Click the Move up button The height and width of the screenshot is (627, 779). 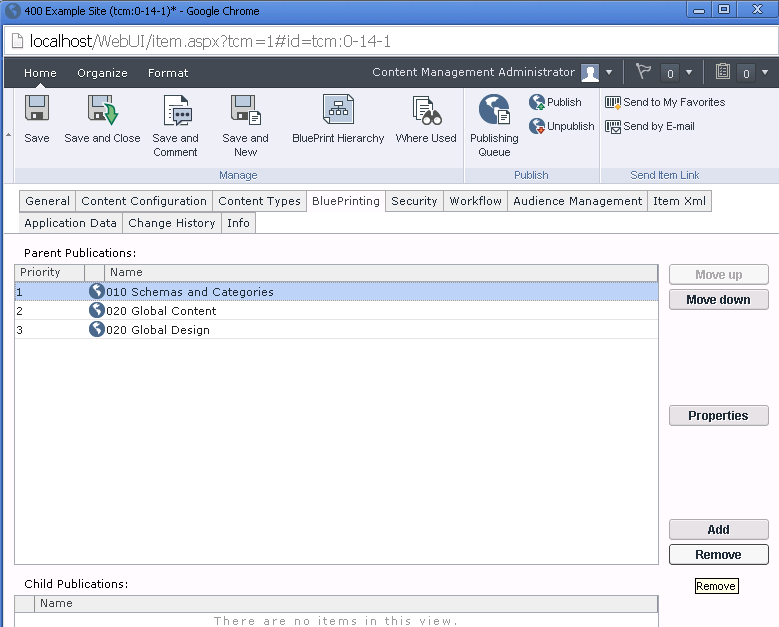pos(719,275)
